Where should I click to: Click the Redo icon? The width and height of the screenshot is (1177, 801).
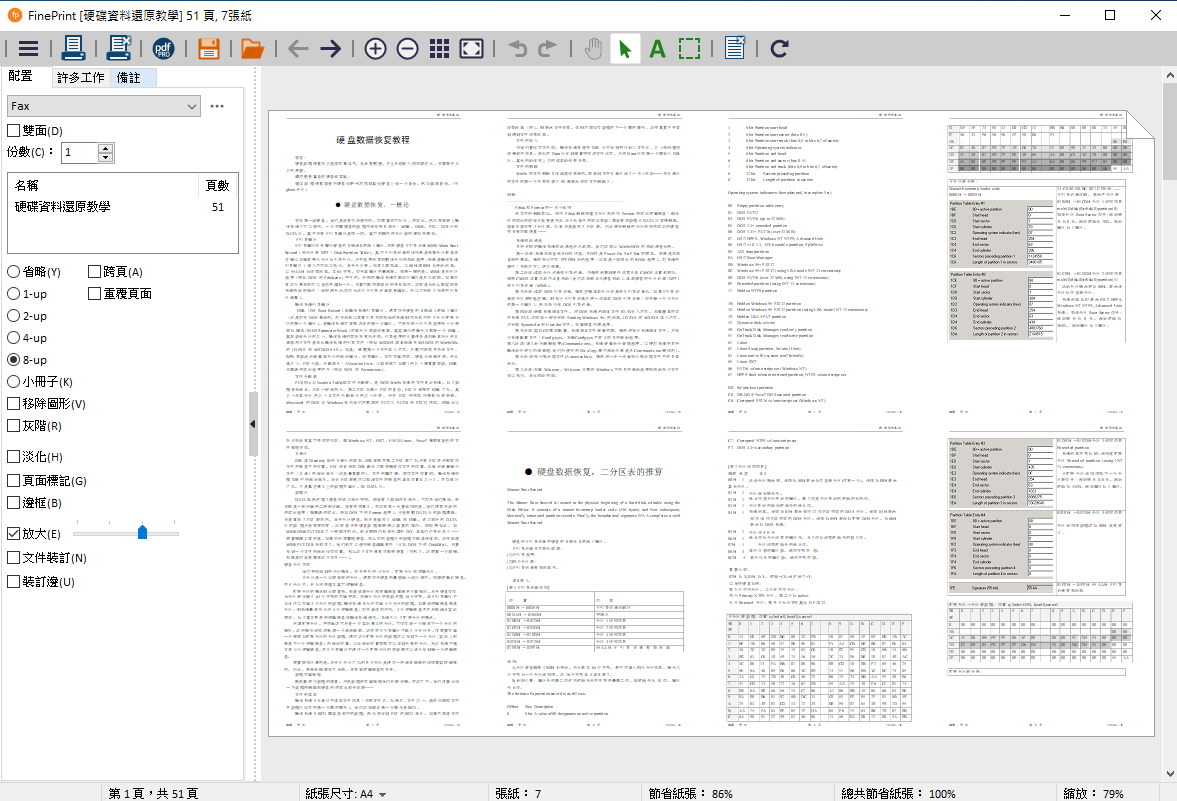tap(547, 49)
